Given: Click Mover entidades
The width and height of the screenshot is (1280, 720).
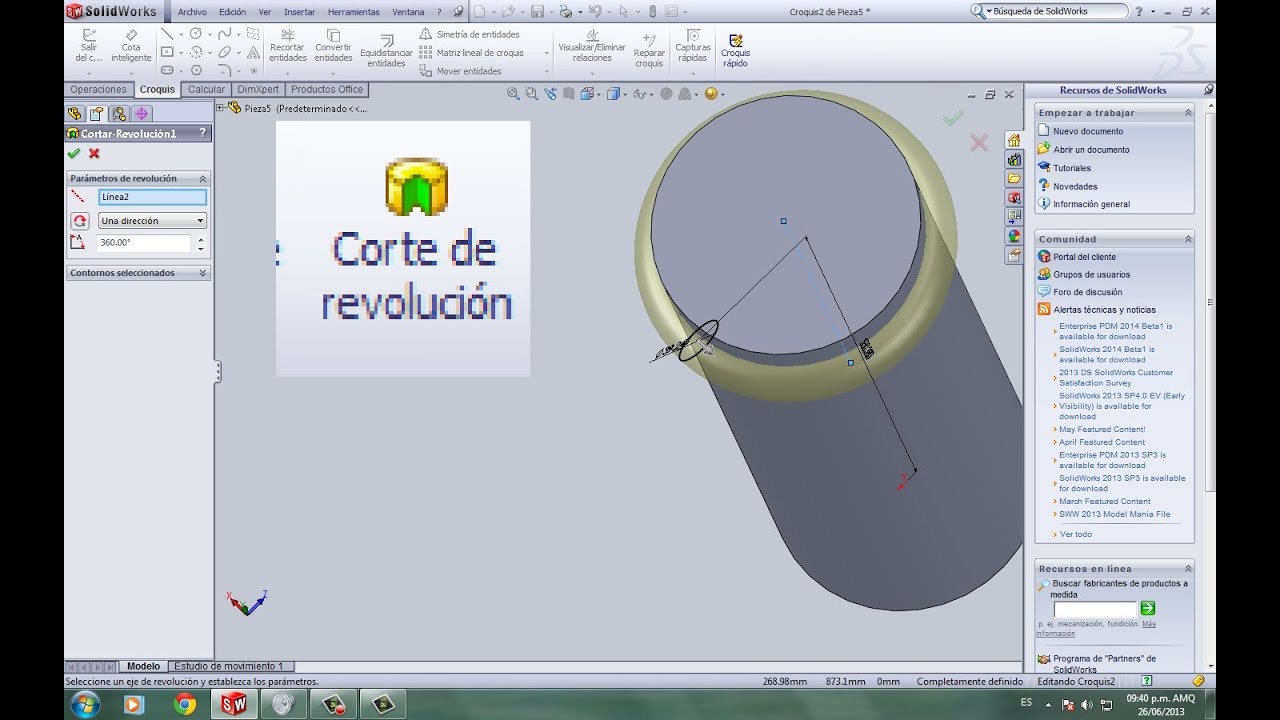Looking at the screenshot, I should click(x=460, y=71).
